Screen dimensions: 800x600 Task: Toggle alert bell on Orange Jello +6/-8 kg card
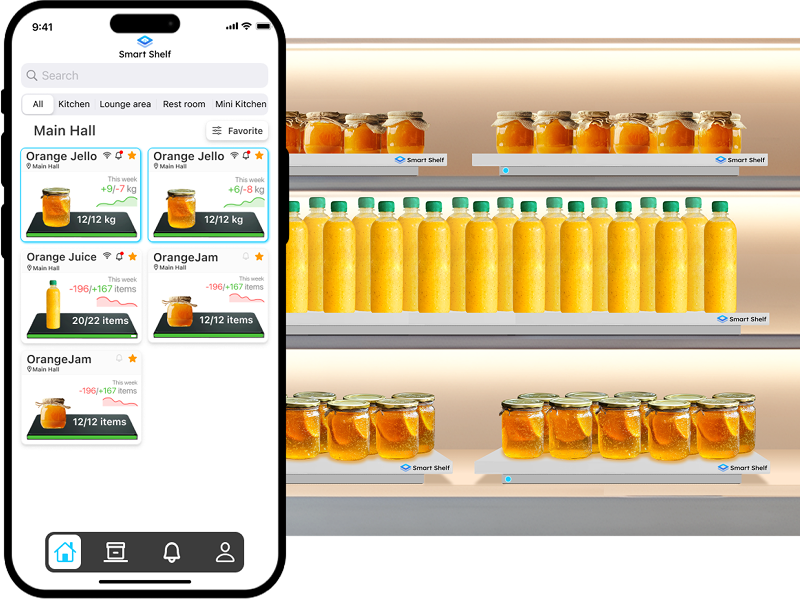point(246,155)
